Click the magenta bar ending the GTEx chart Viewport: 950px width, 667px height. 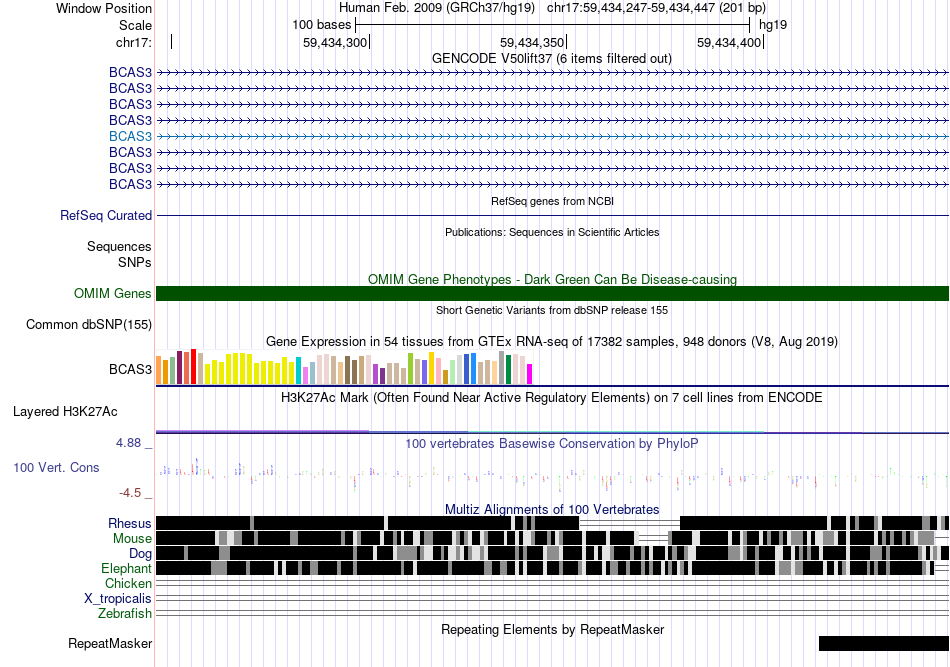pos(530,374)
